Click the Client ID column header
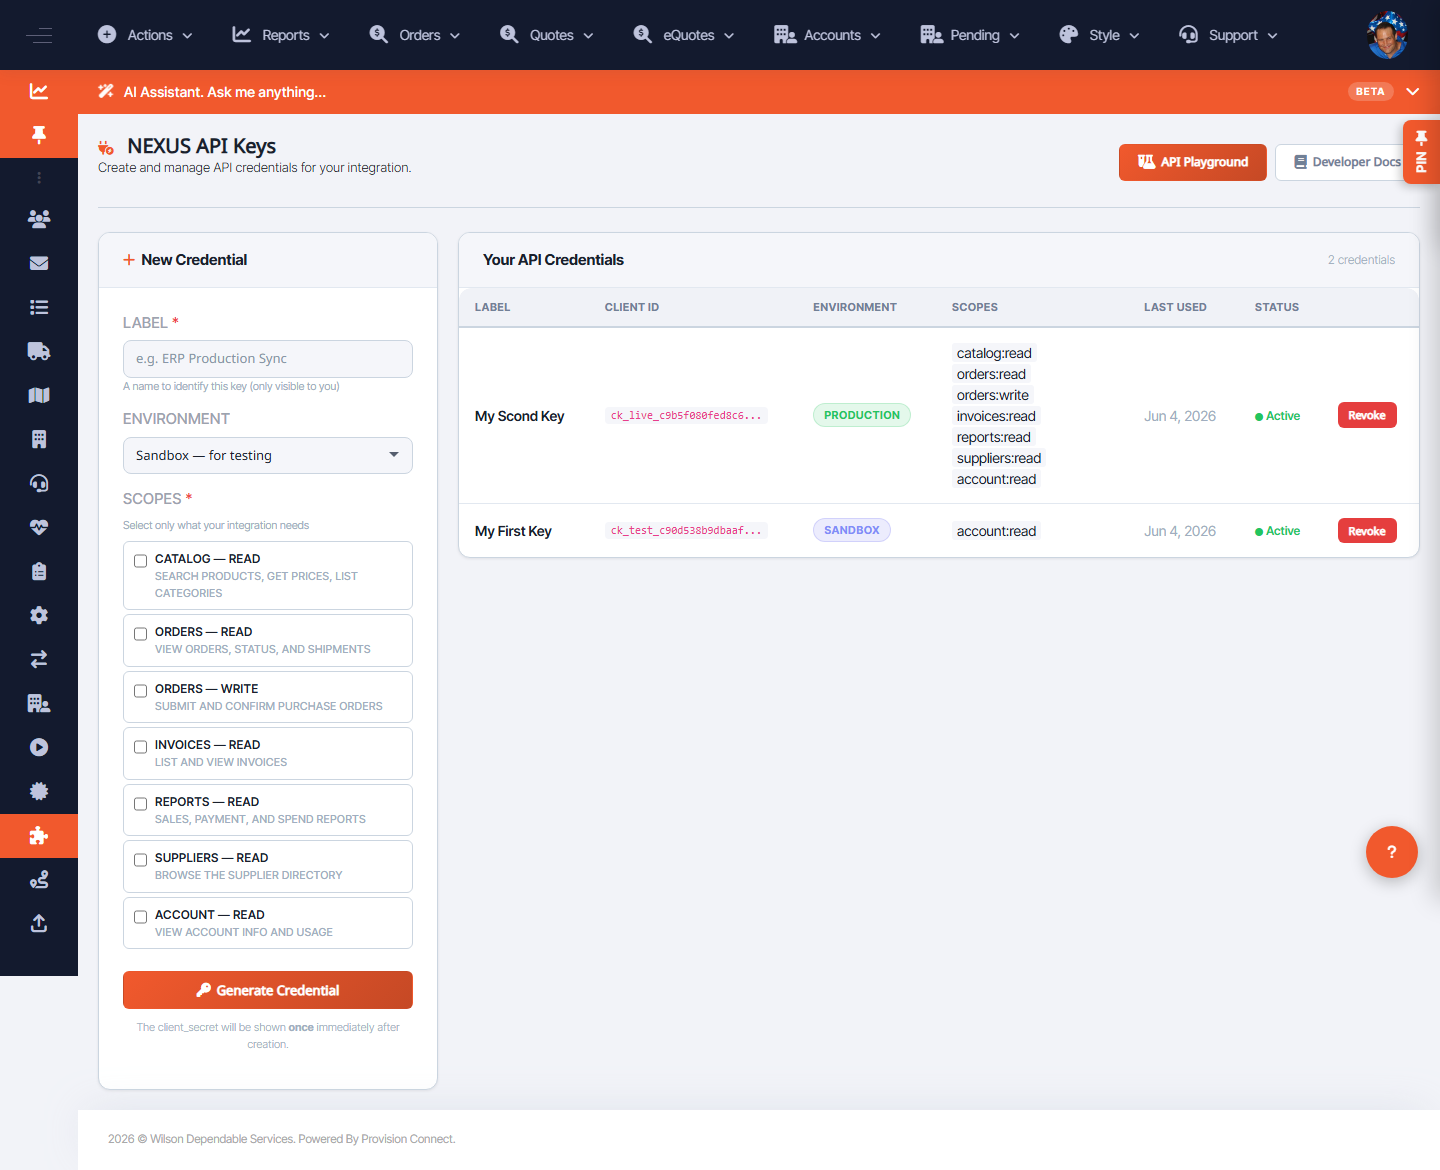This screenshot has width=1440, height=1170. point(632,307)
